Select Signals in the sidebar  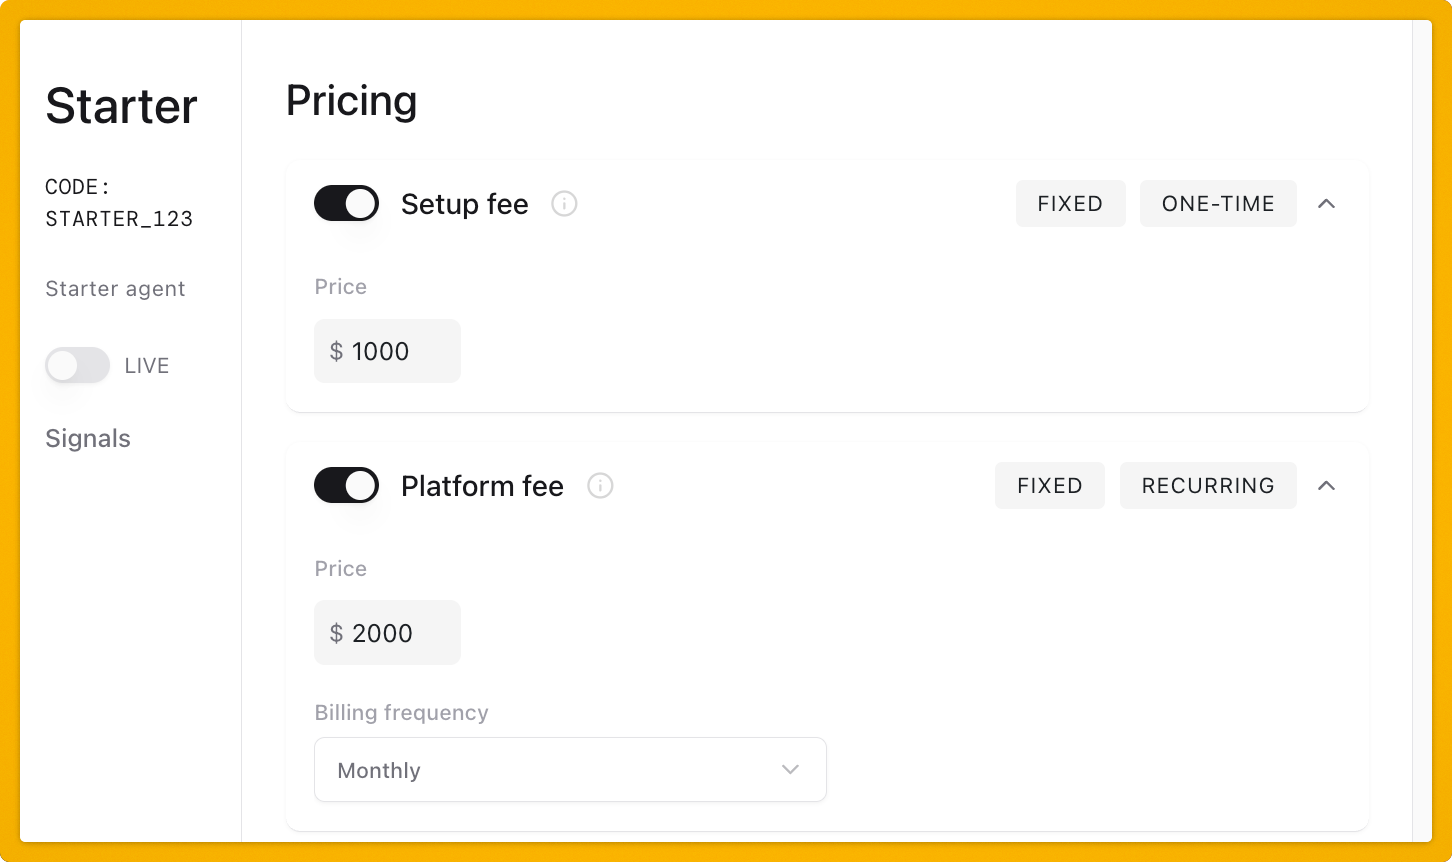tap(88, 438)
